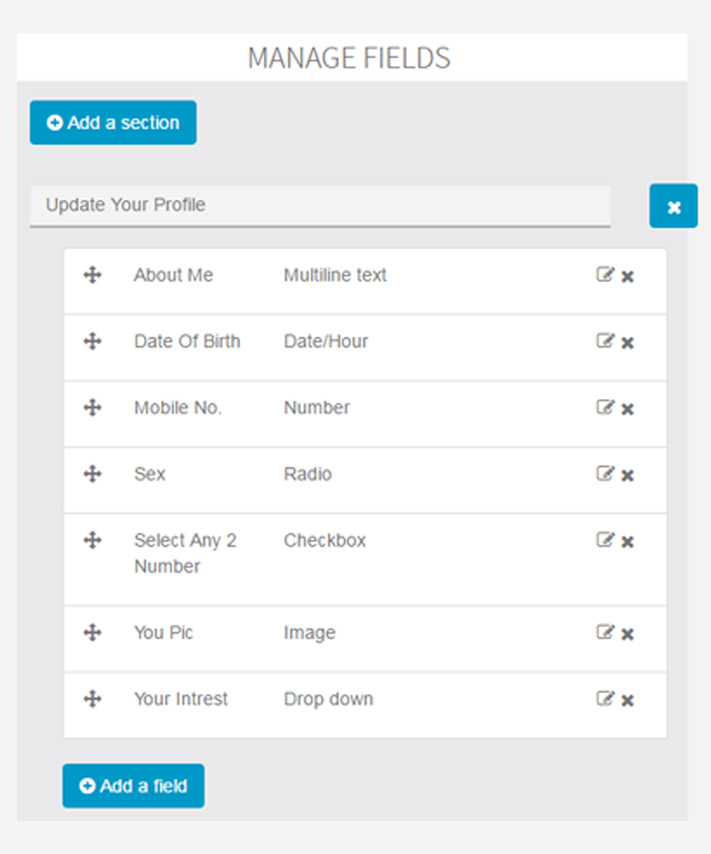
Task: Edit the Sex radio field
Action: click(x=605, y=473)
